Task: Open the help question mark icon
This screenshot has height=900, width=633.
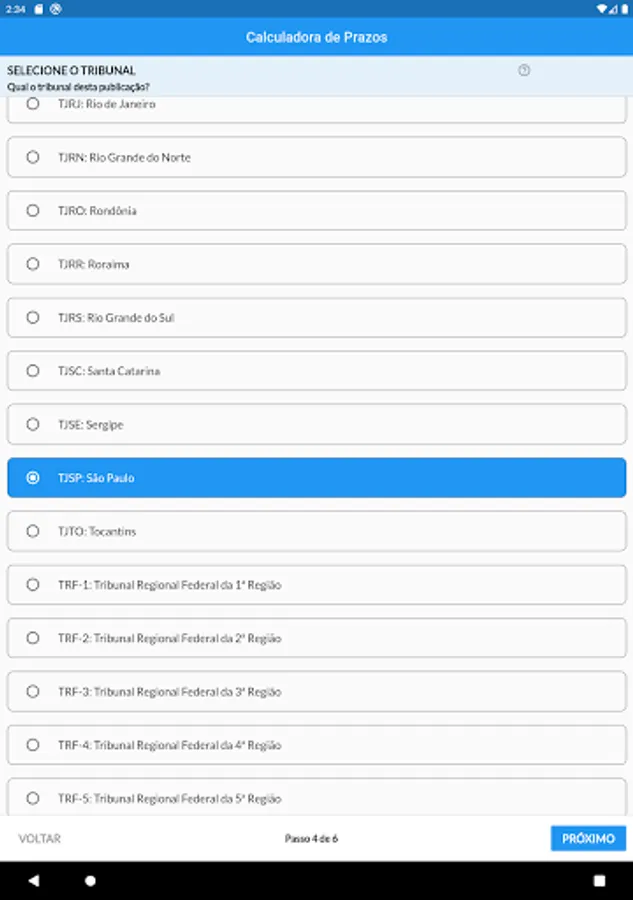Action: click(523, 70)
